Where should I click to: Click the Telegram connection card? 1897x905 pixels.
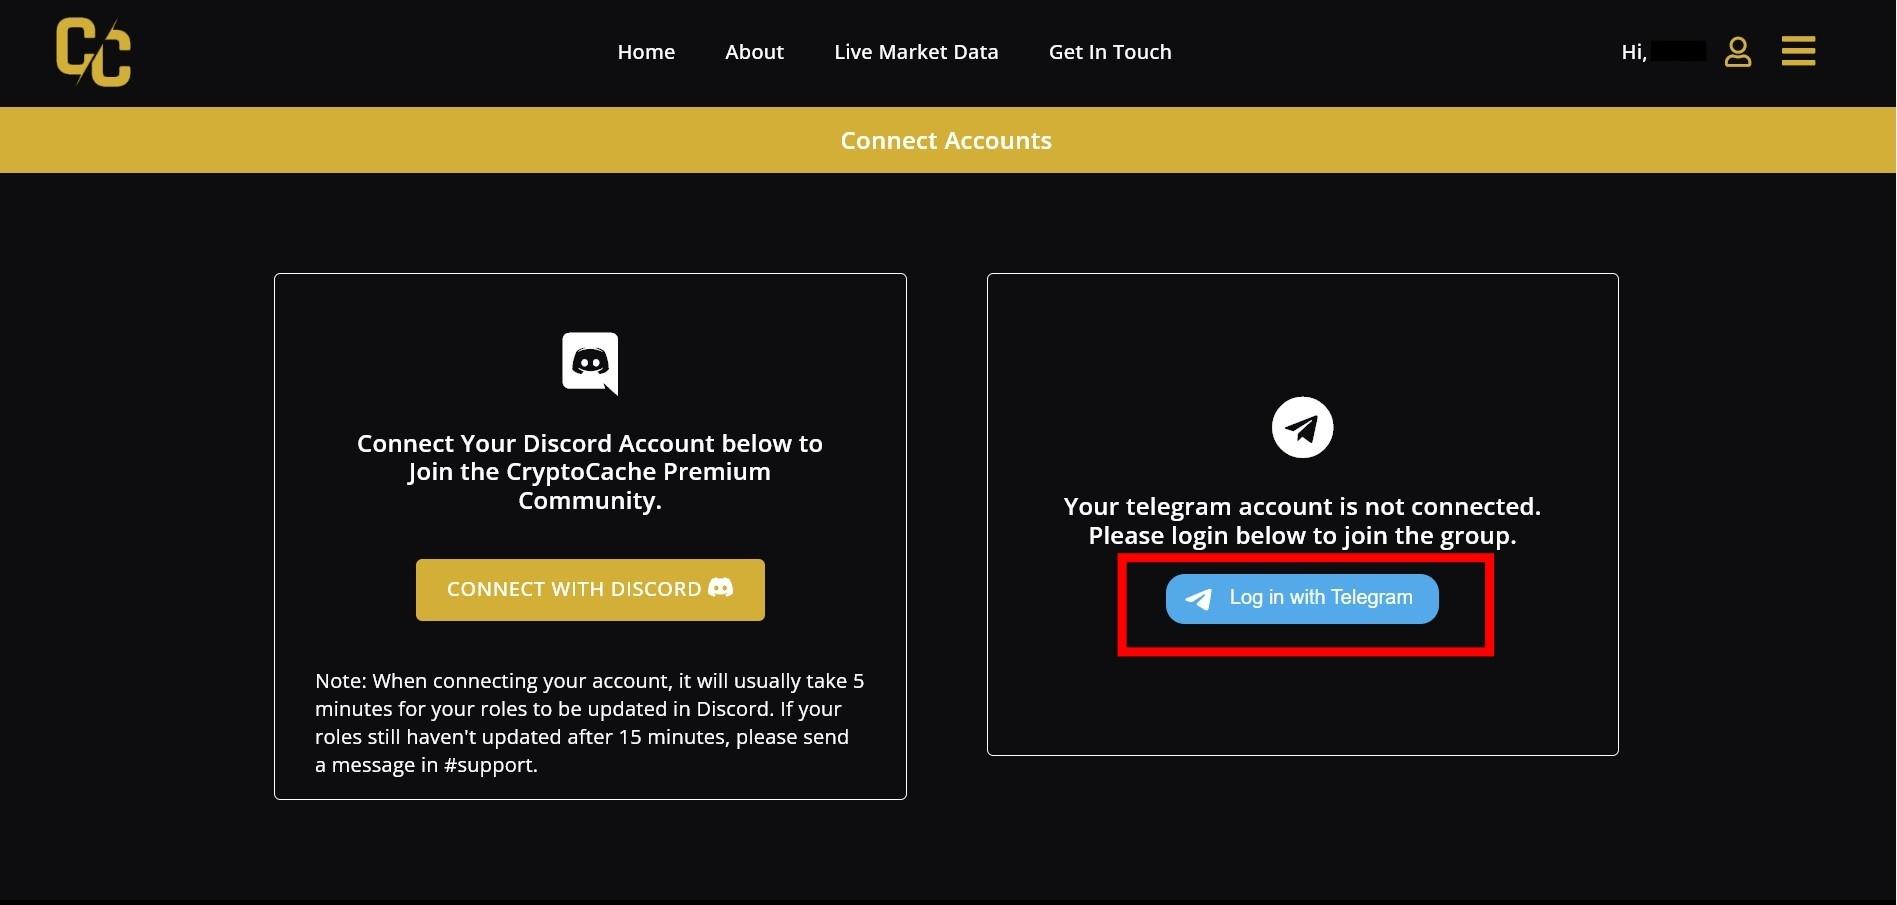[x=1302, y=515]
